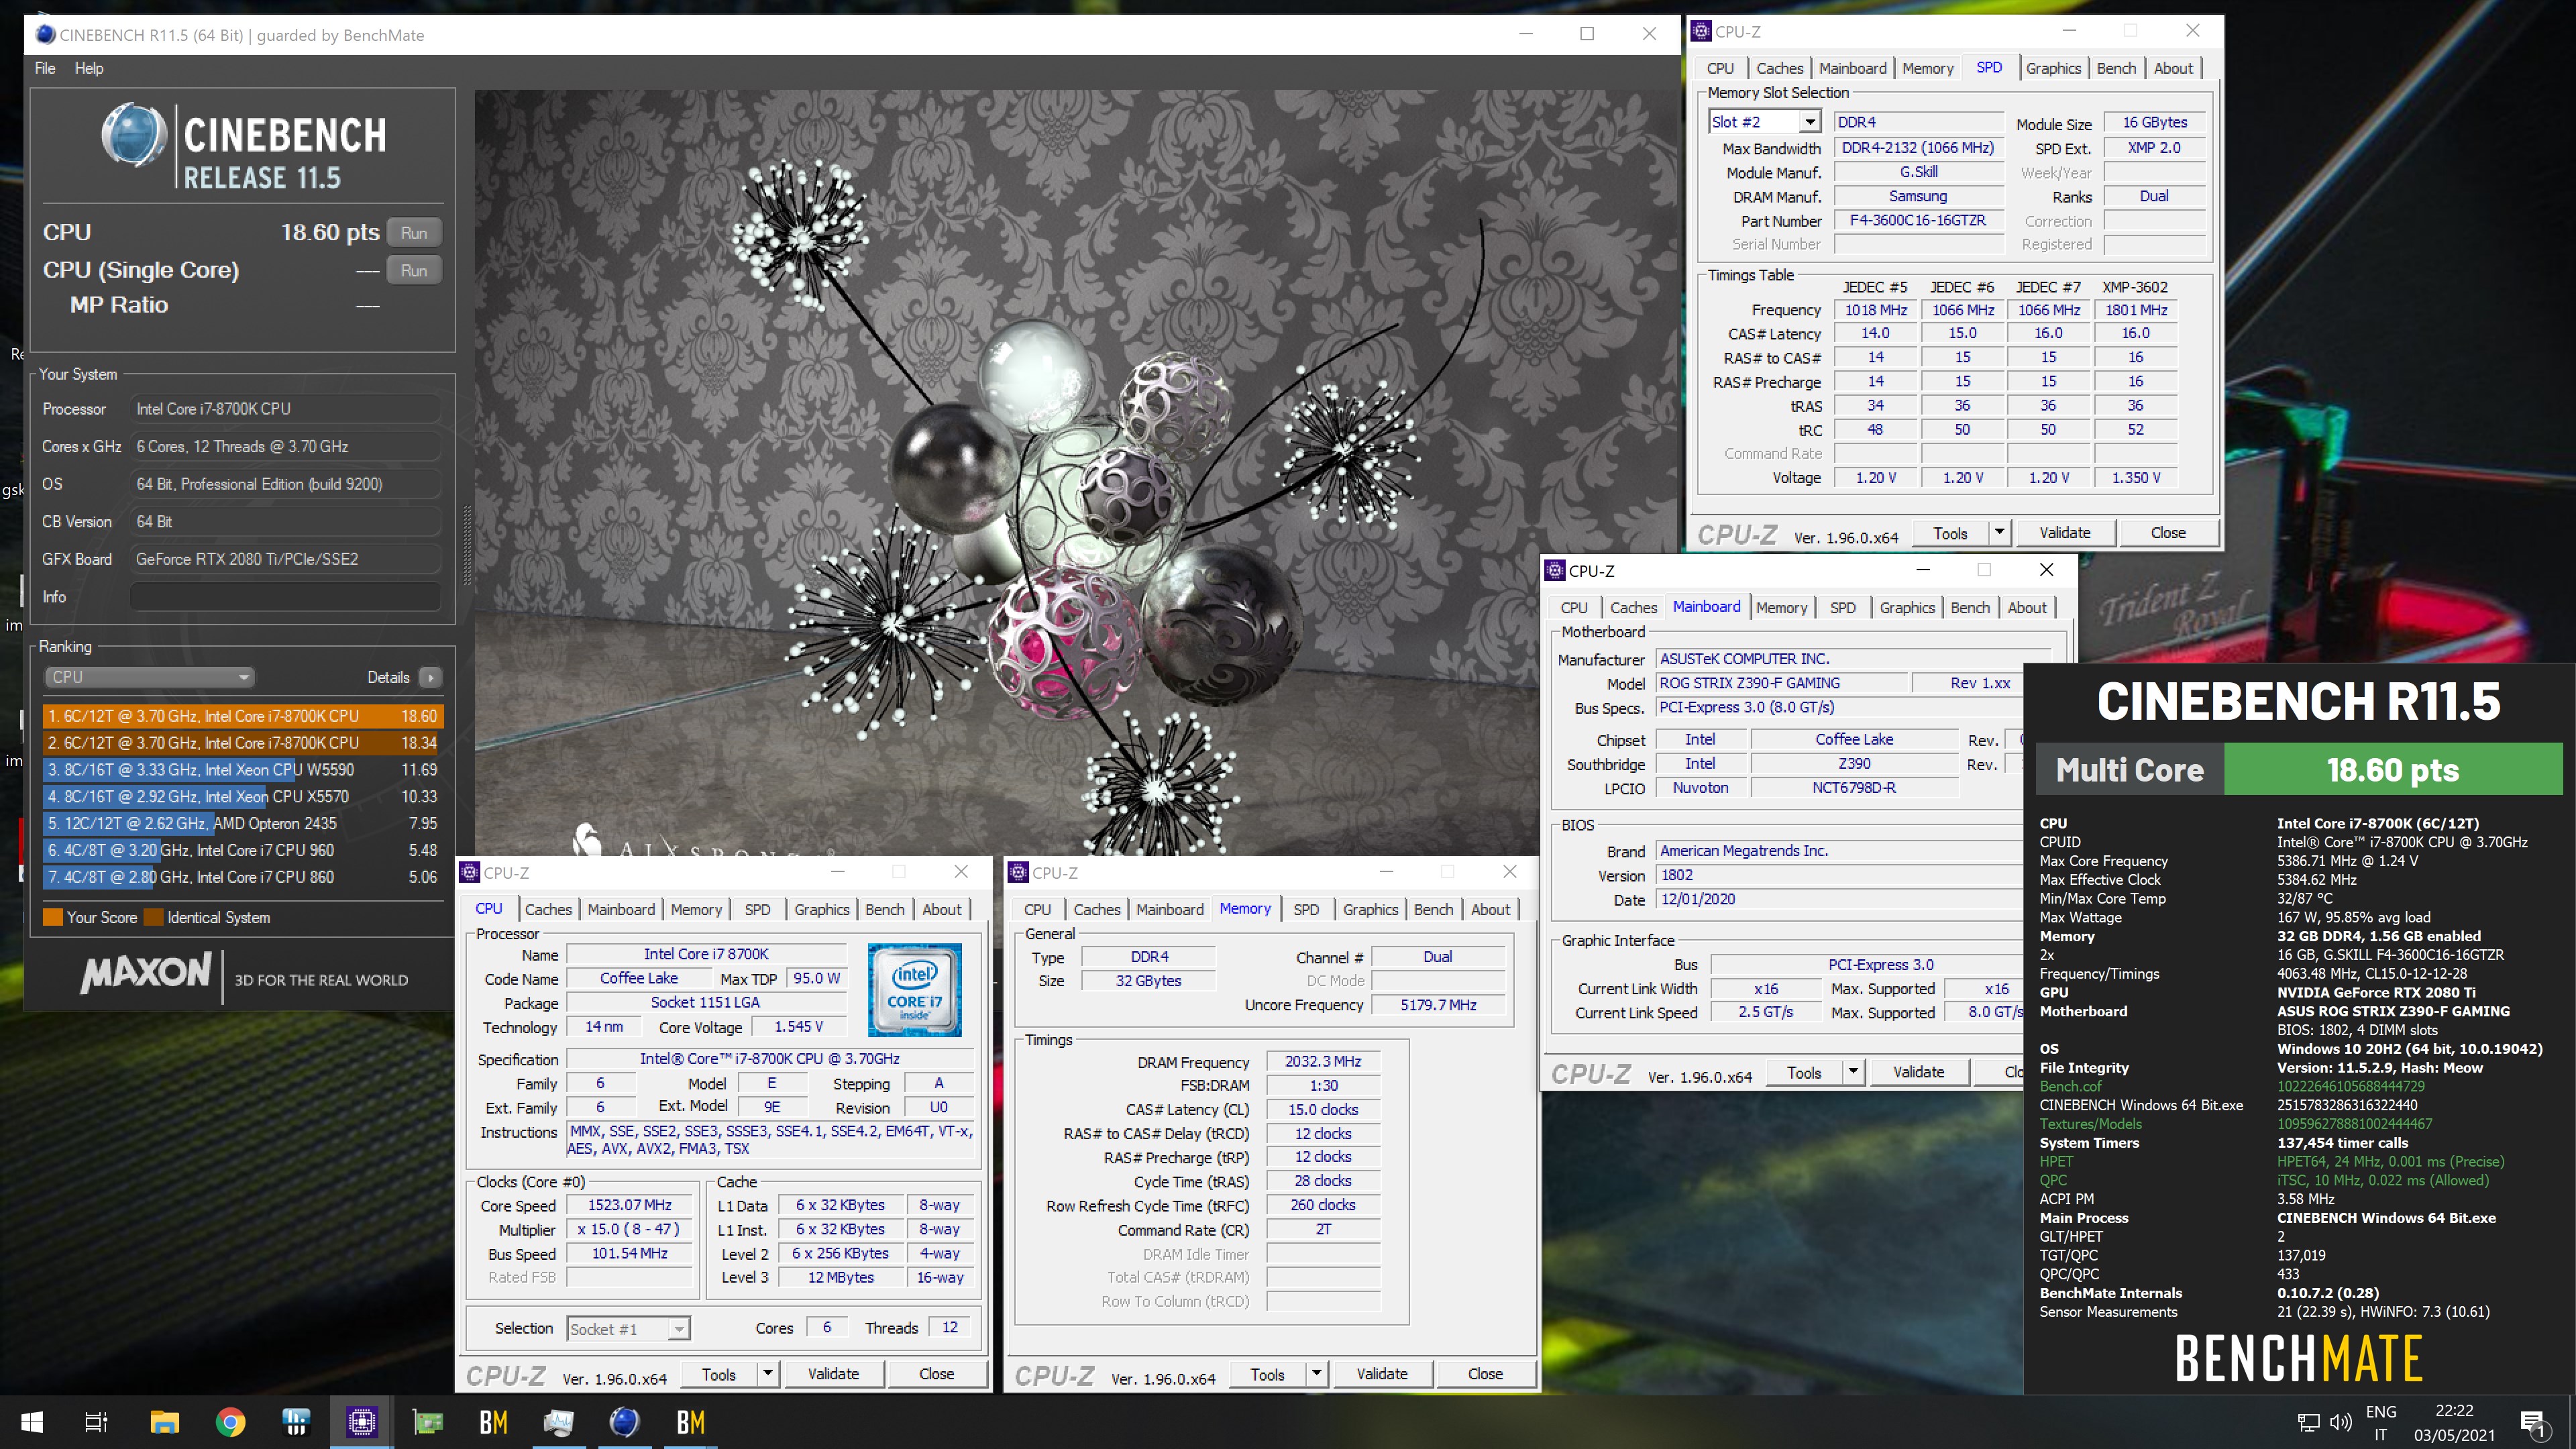Click the Info text field in Cinebench
Image resolution: width=2576 pixels, height=1449 pixels.
click(285, 597)
